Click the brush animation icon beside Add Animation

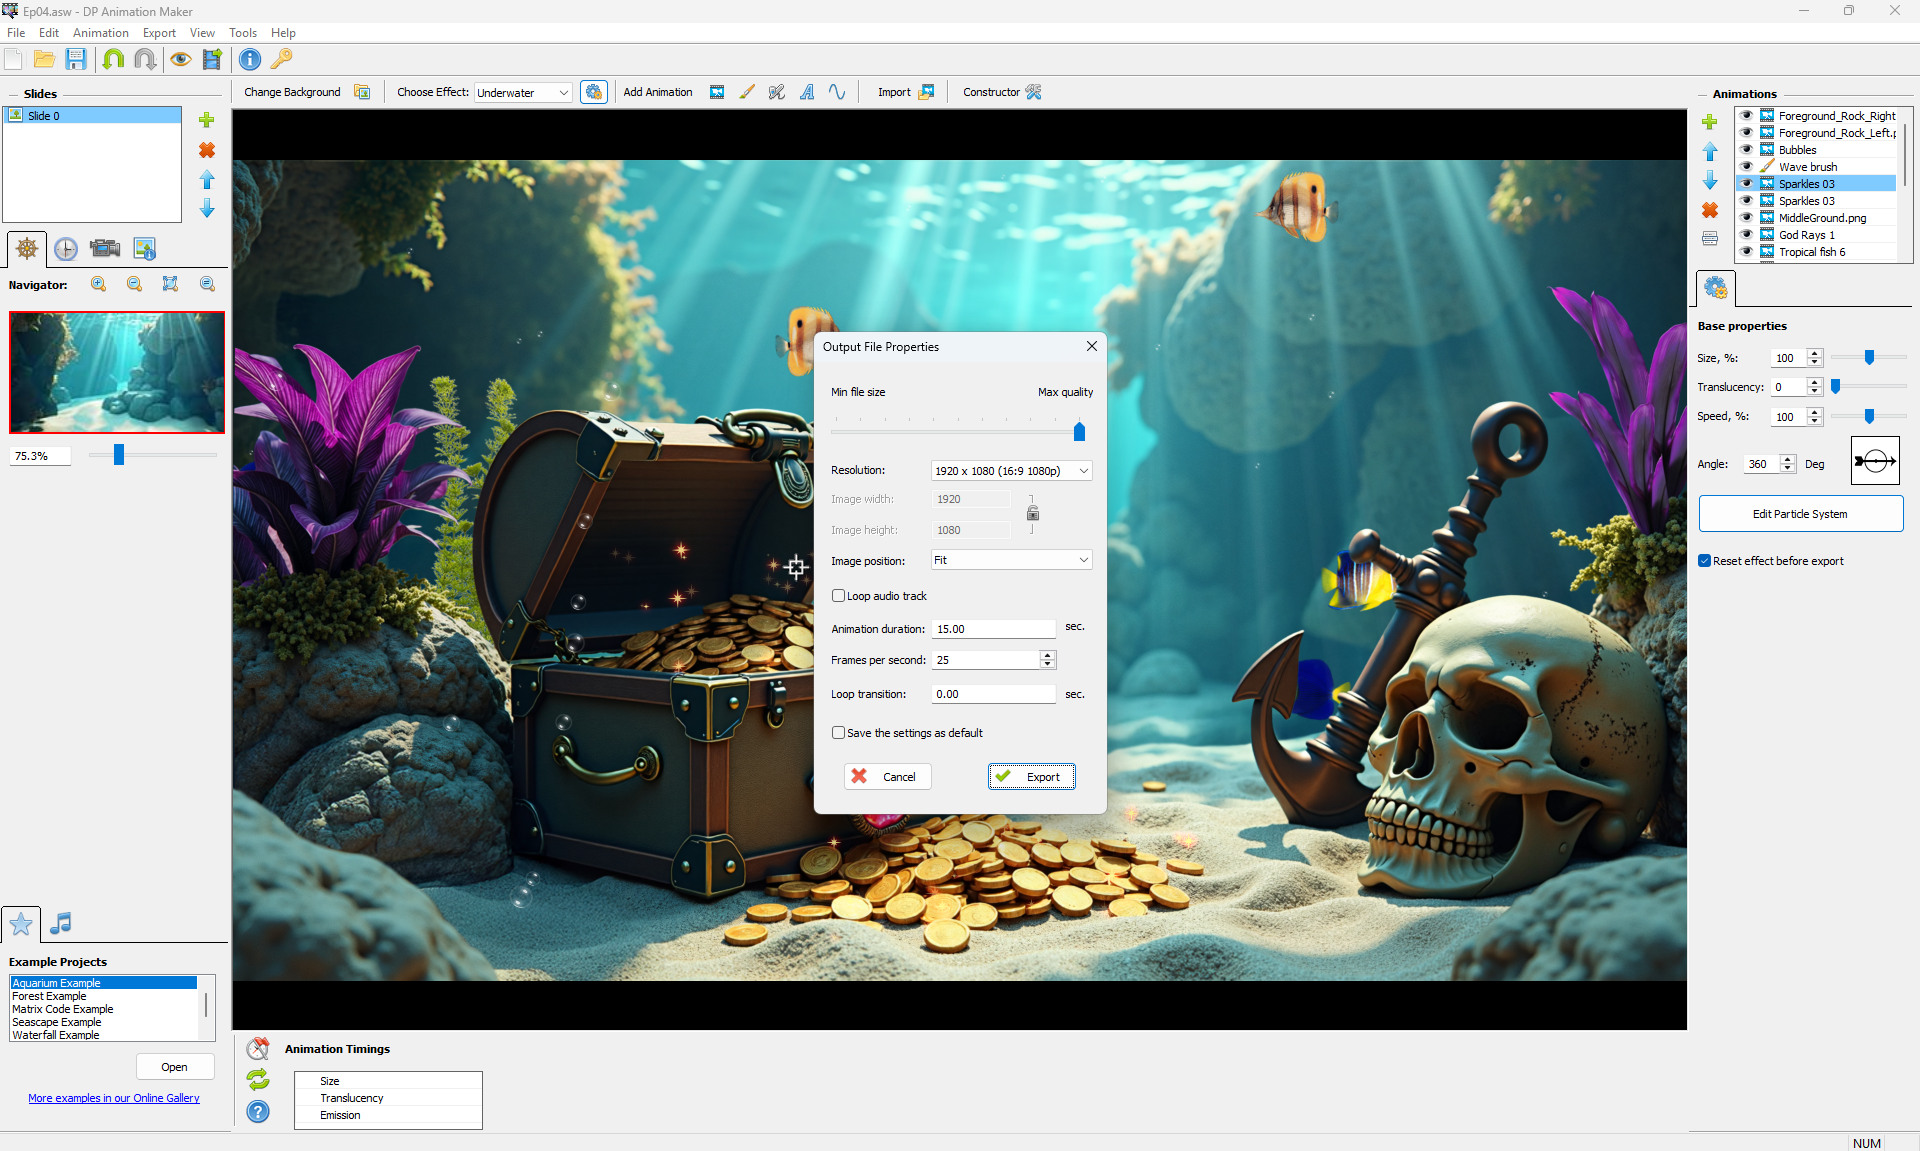coord(747,92)
